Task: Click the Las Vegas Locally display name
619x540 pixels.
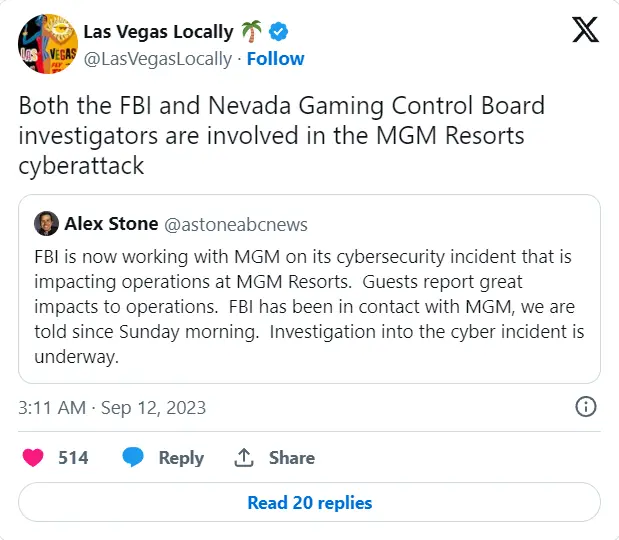Action: (x=158, y=32)
